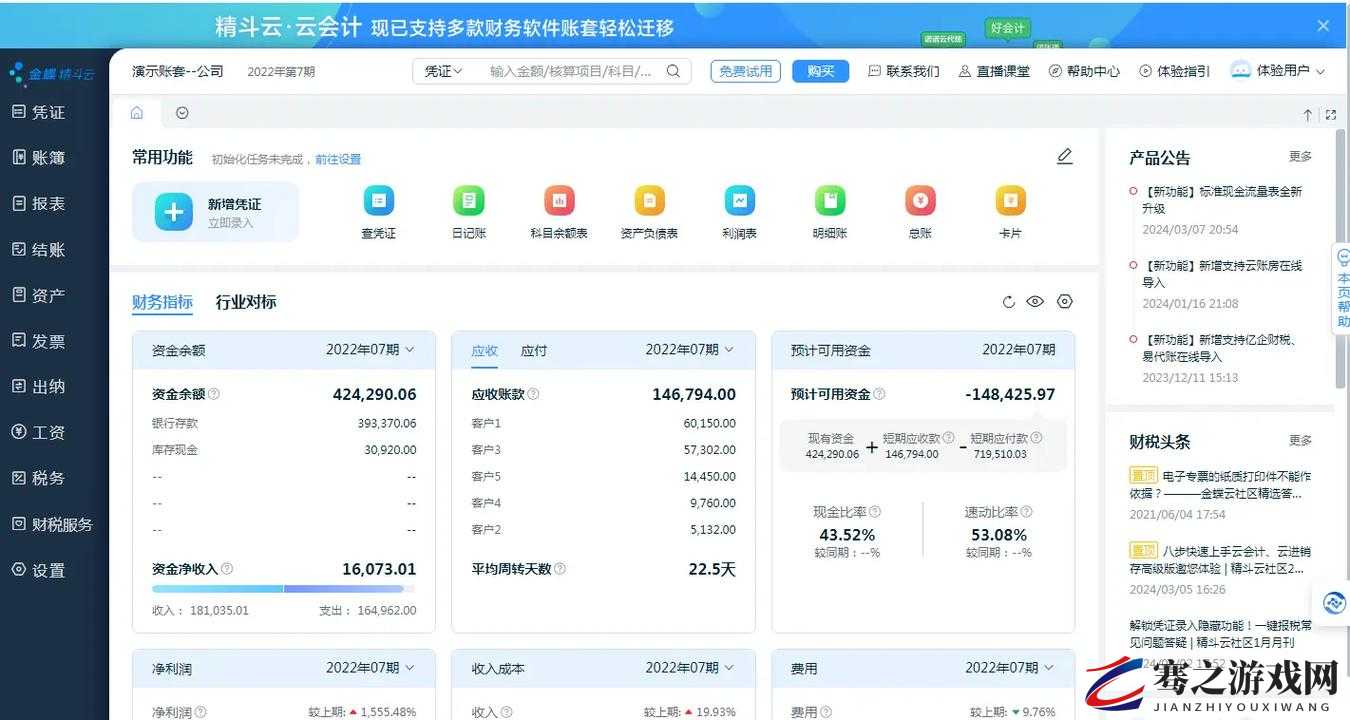Click the help icon beside 速动比率
Viewport: 1350px width, 720px height.
(x=1026, y=512)
